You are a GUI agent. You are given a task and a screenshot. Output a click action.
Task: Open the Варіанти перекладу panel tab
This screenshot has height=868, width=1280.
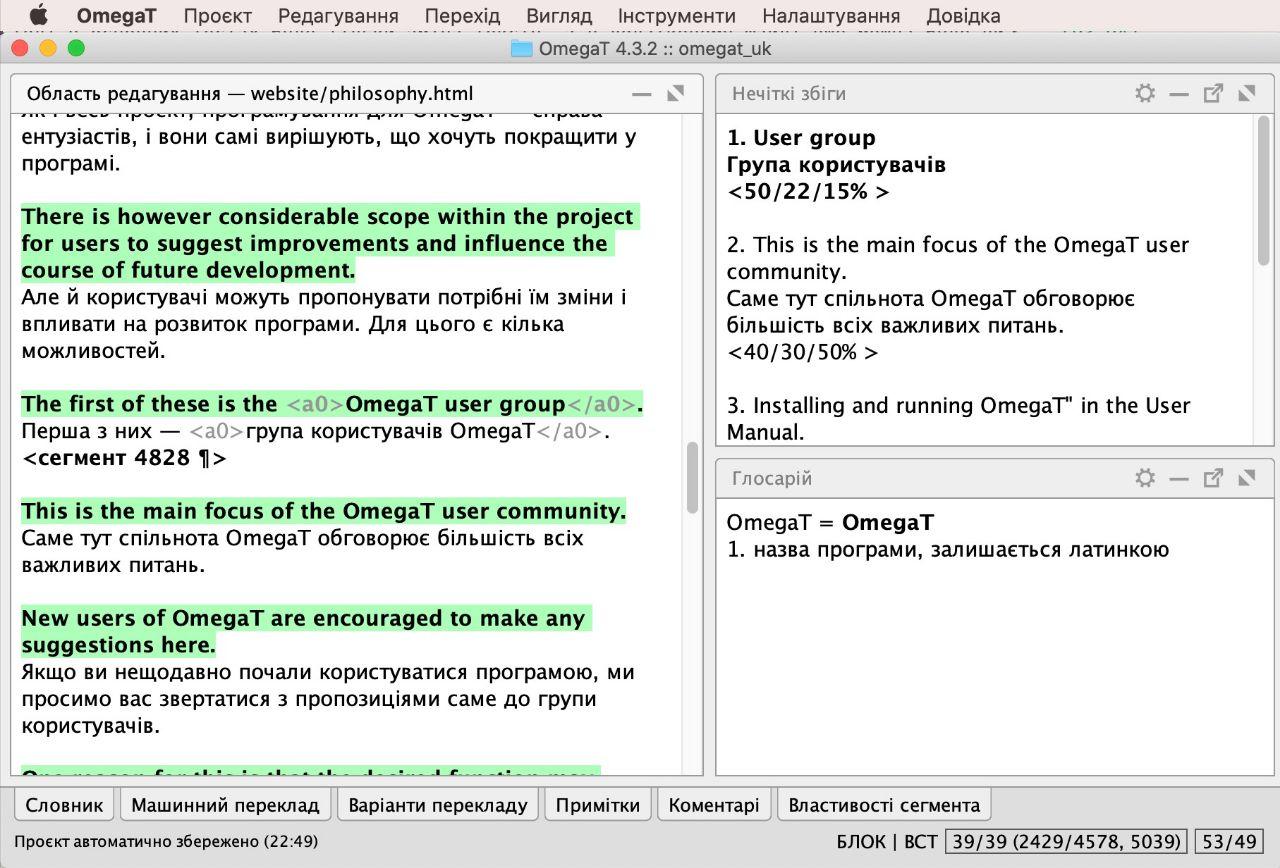point(437,805)
